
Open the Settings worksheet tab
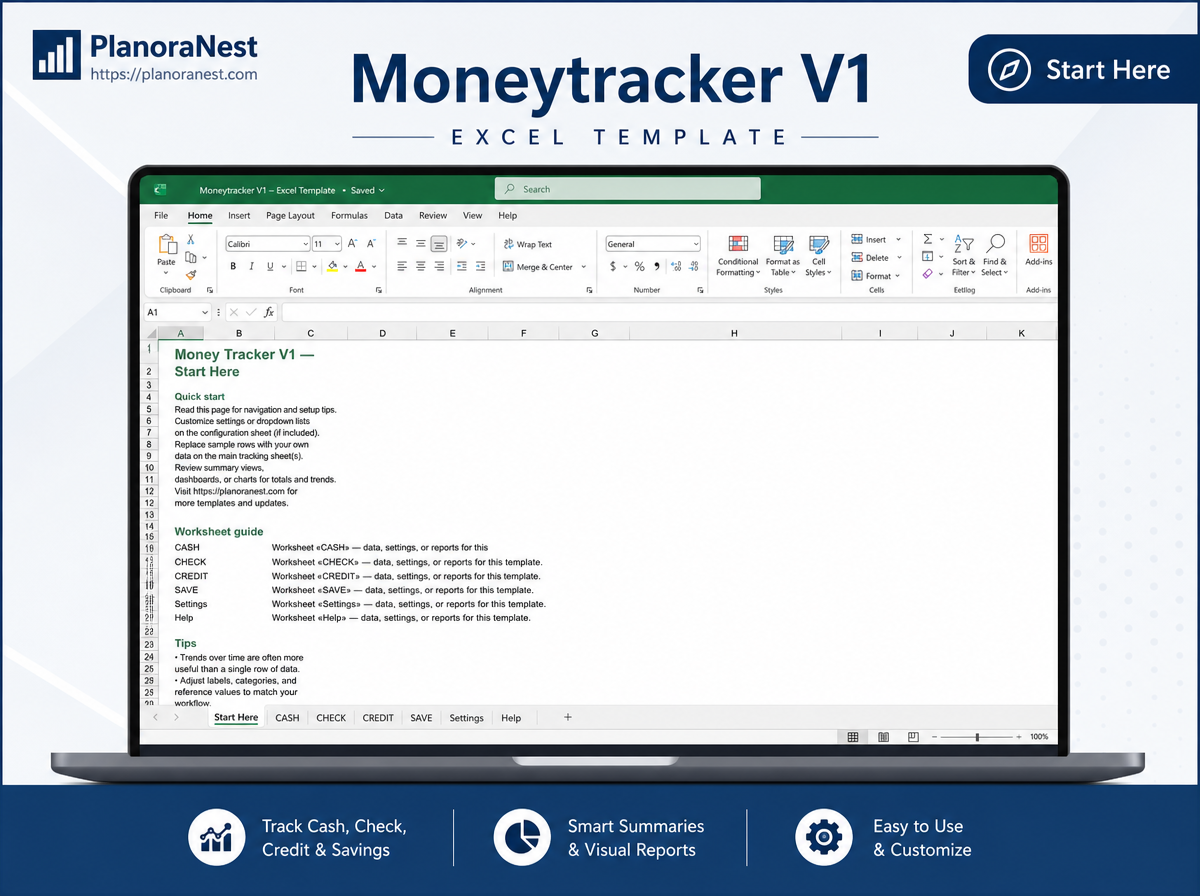[466, 718]
